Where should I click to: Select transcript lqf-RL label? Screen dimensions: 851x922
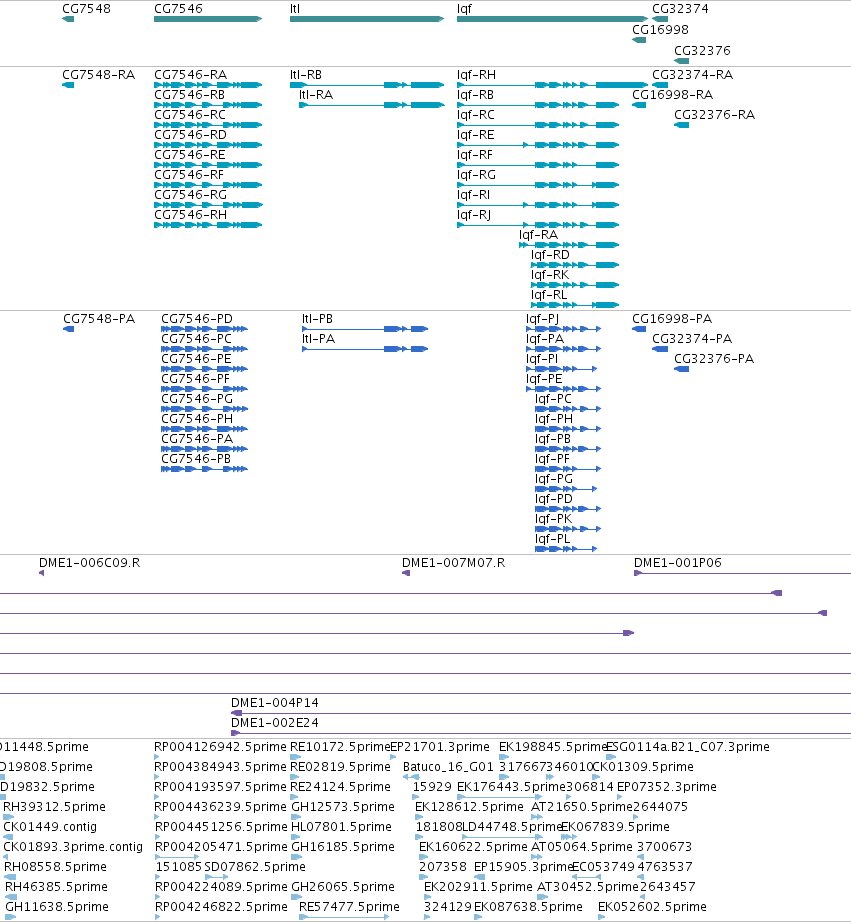point(549,295)
